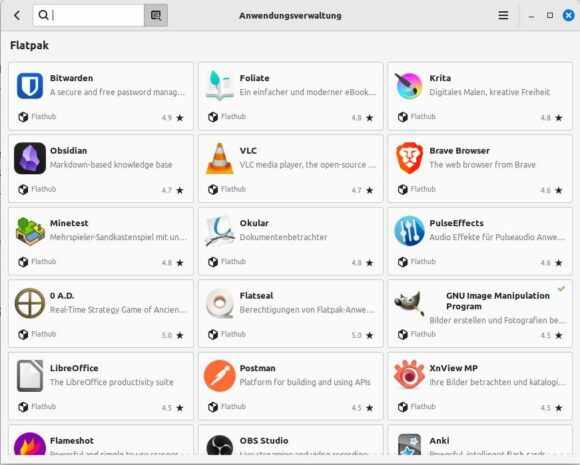Open the Foliate eBook reader icon
Image resolution: width=580 pixels, height=465 pixels.
click(x=220, y=86)
